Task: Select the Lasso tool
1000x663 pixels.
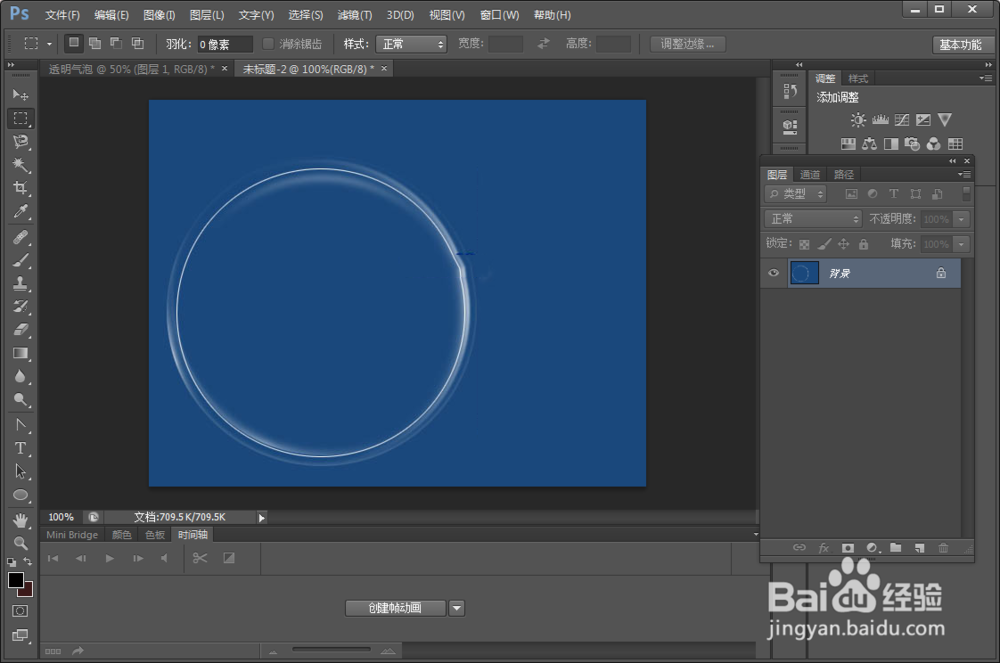Action: [x=20, y=142]
